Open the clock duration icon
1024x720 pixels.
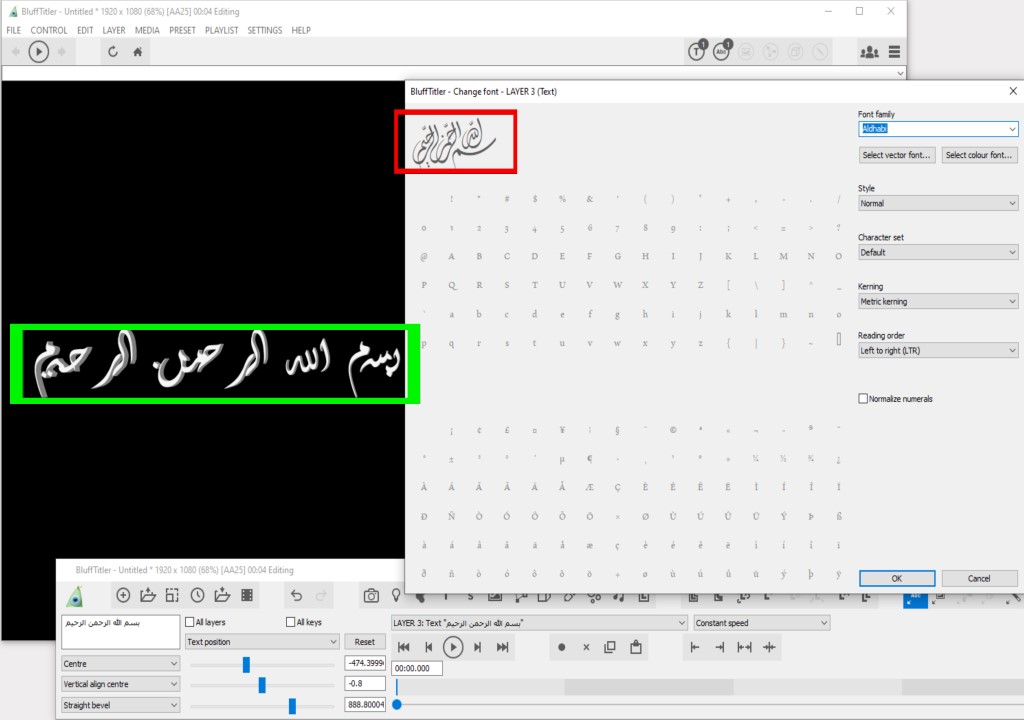point(197,595)
